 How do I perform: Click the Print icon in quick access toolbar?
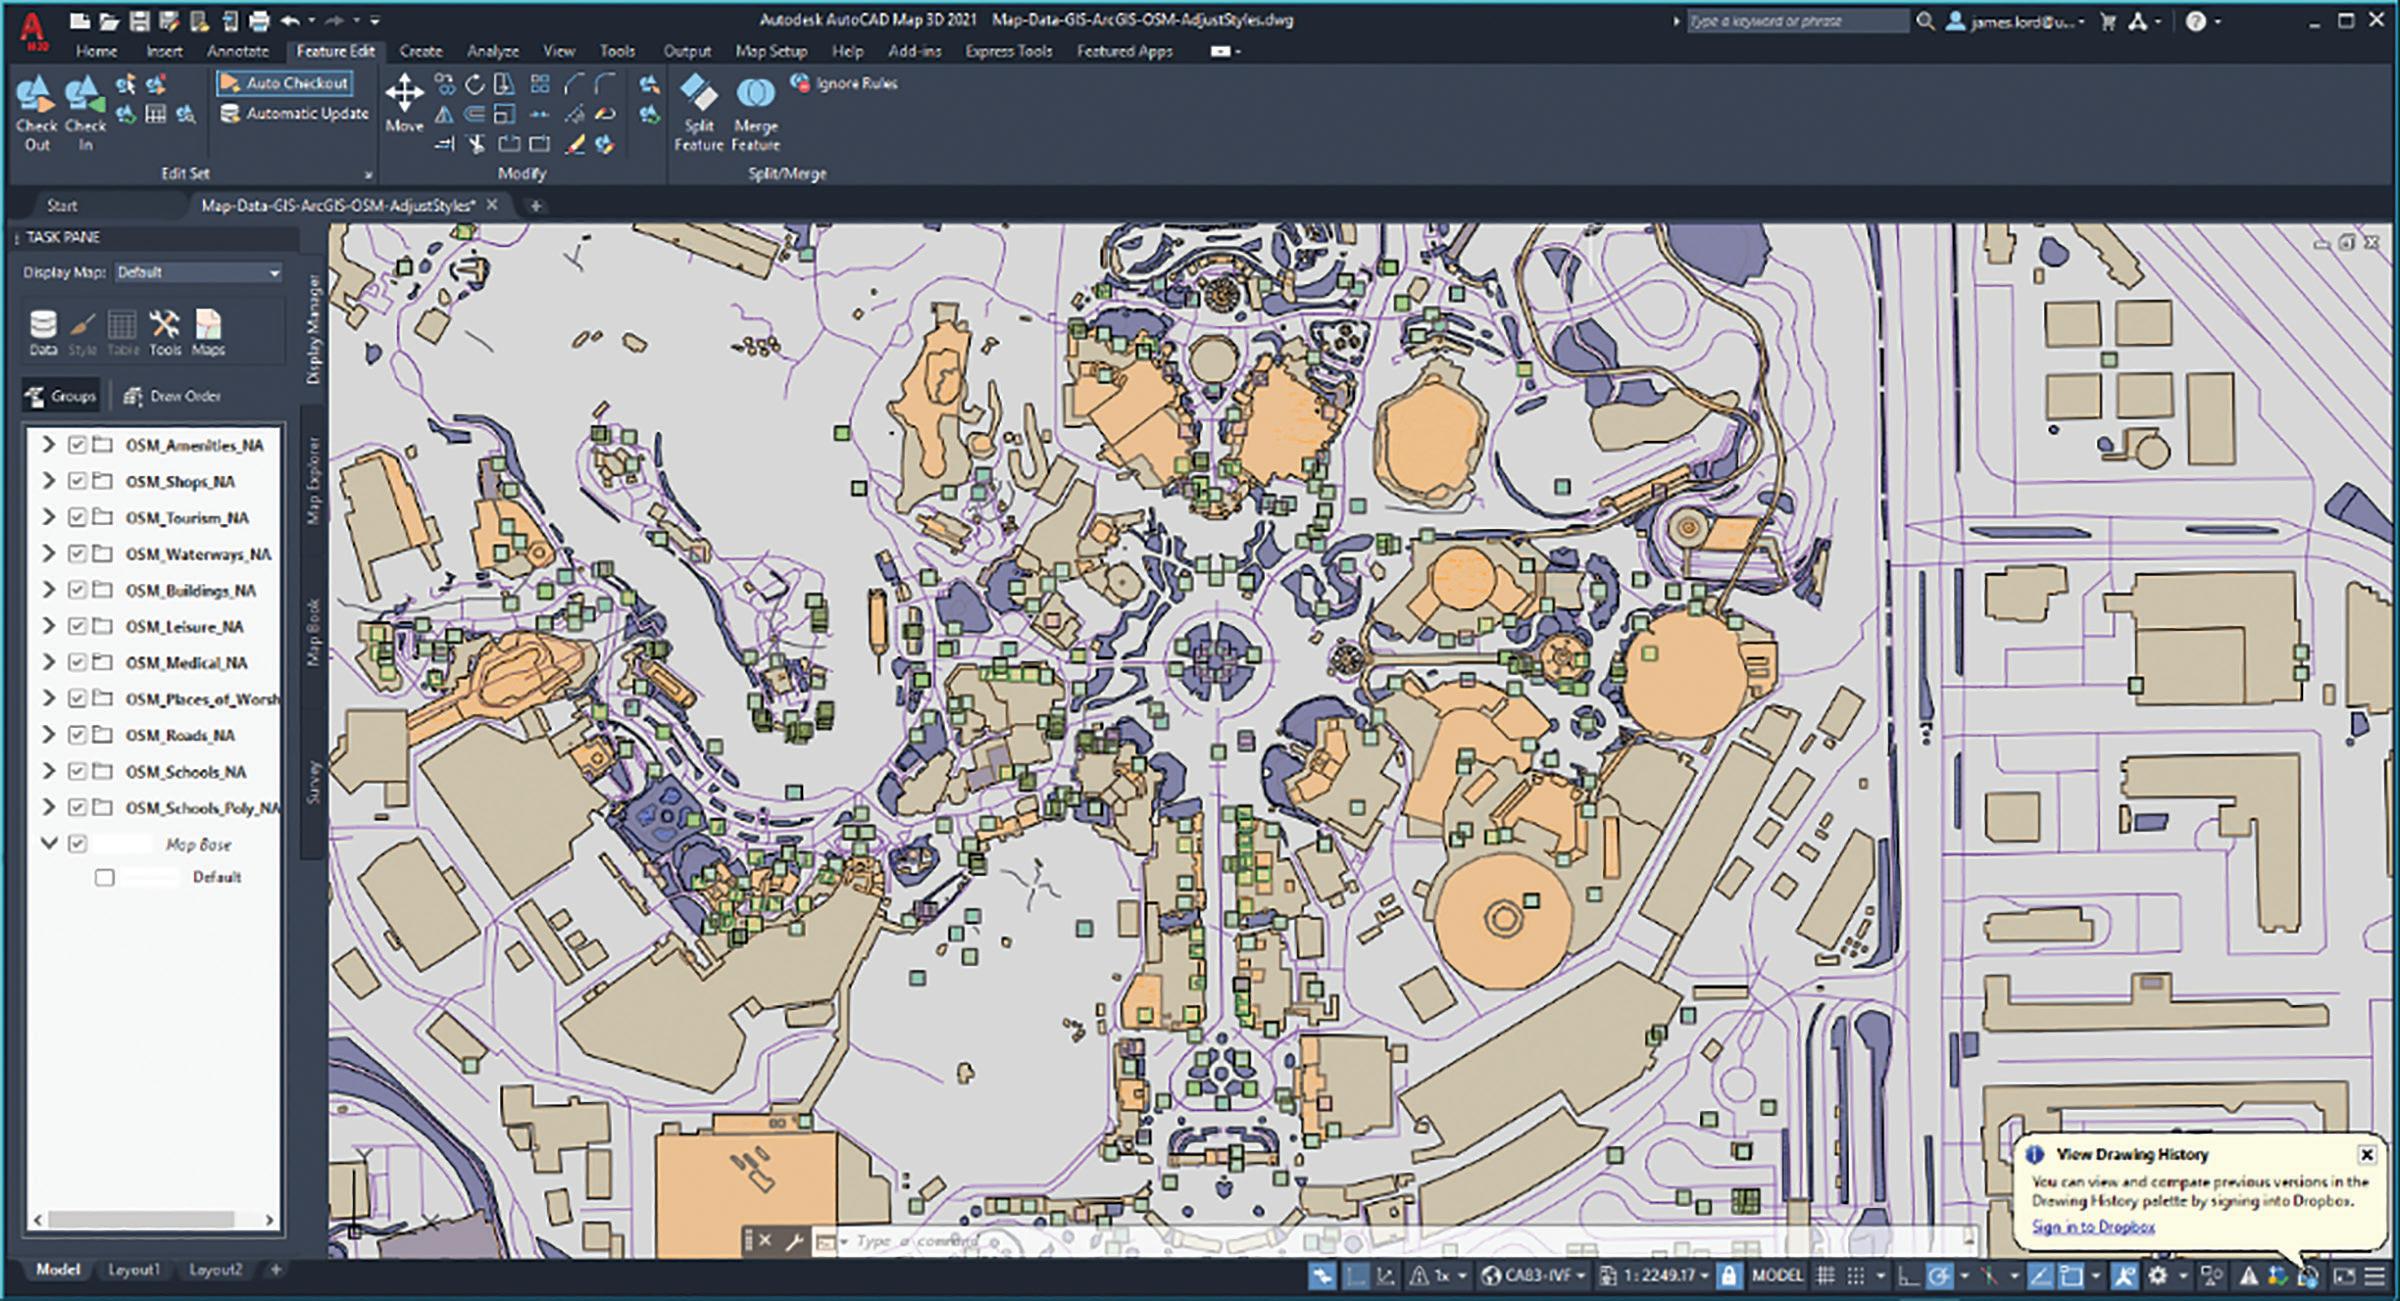(260, 20)
